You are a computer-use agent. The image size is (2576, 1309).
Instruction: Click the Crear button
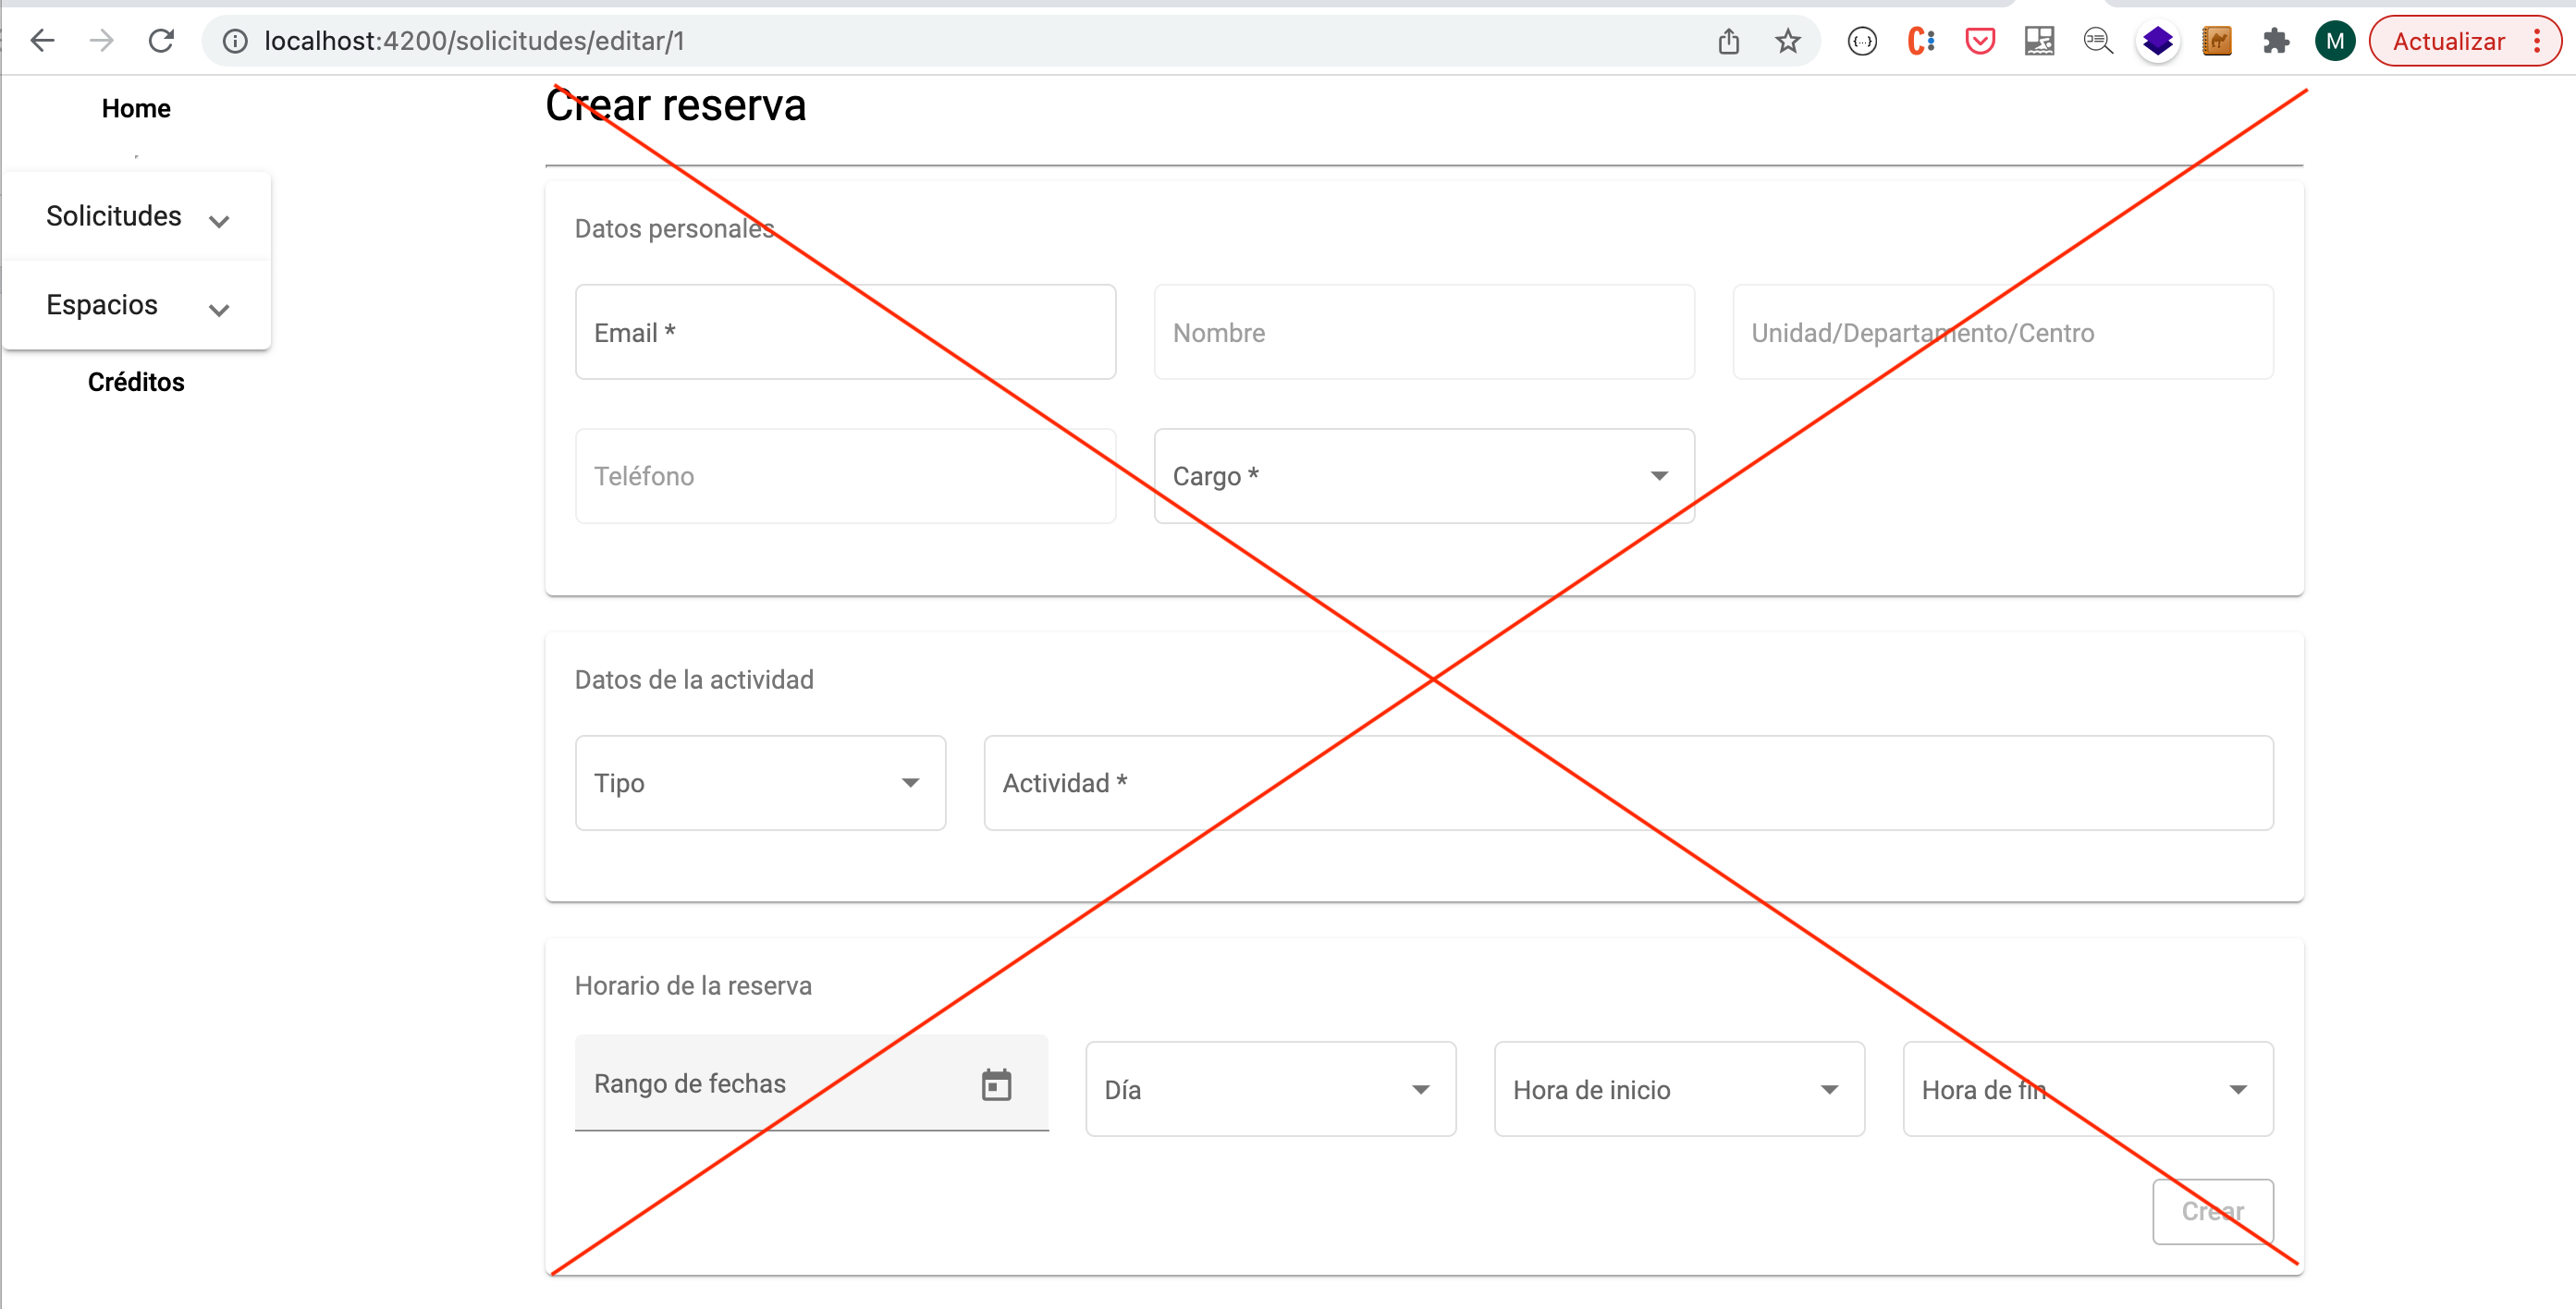(x=2212, y=1212)
